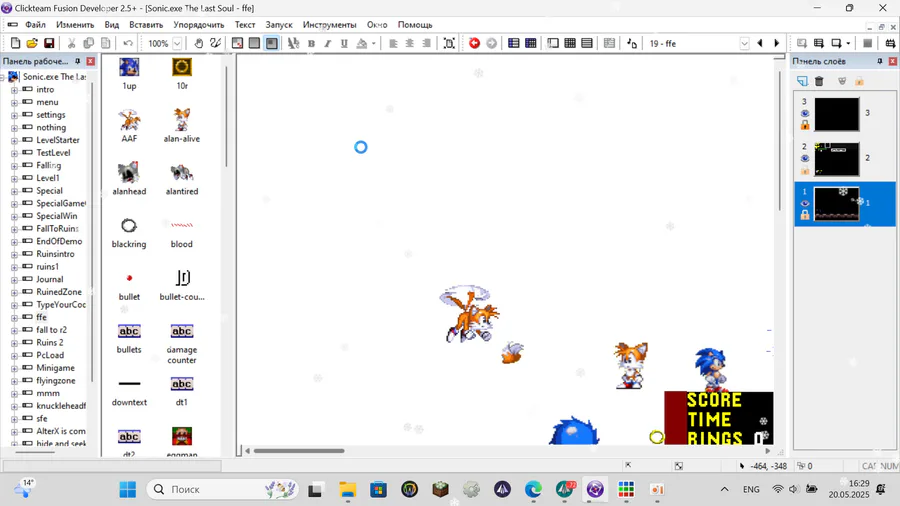Select layer 2 thumbnail
This screenshot has height=506, width=900.
click(836, 159)
